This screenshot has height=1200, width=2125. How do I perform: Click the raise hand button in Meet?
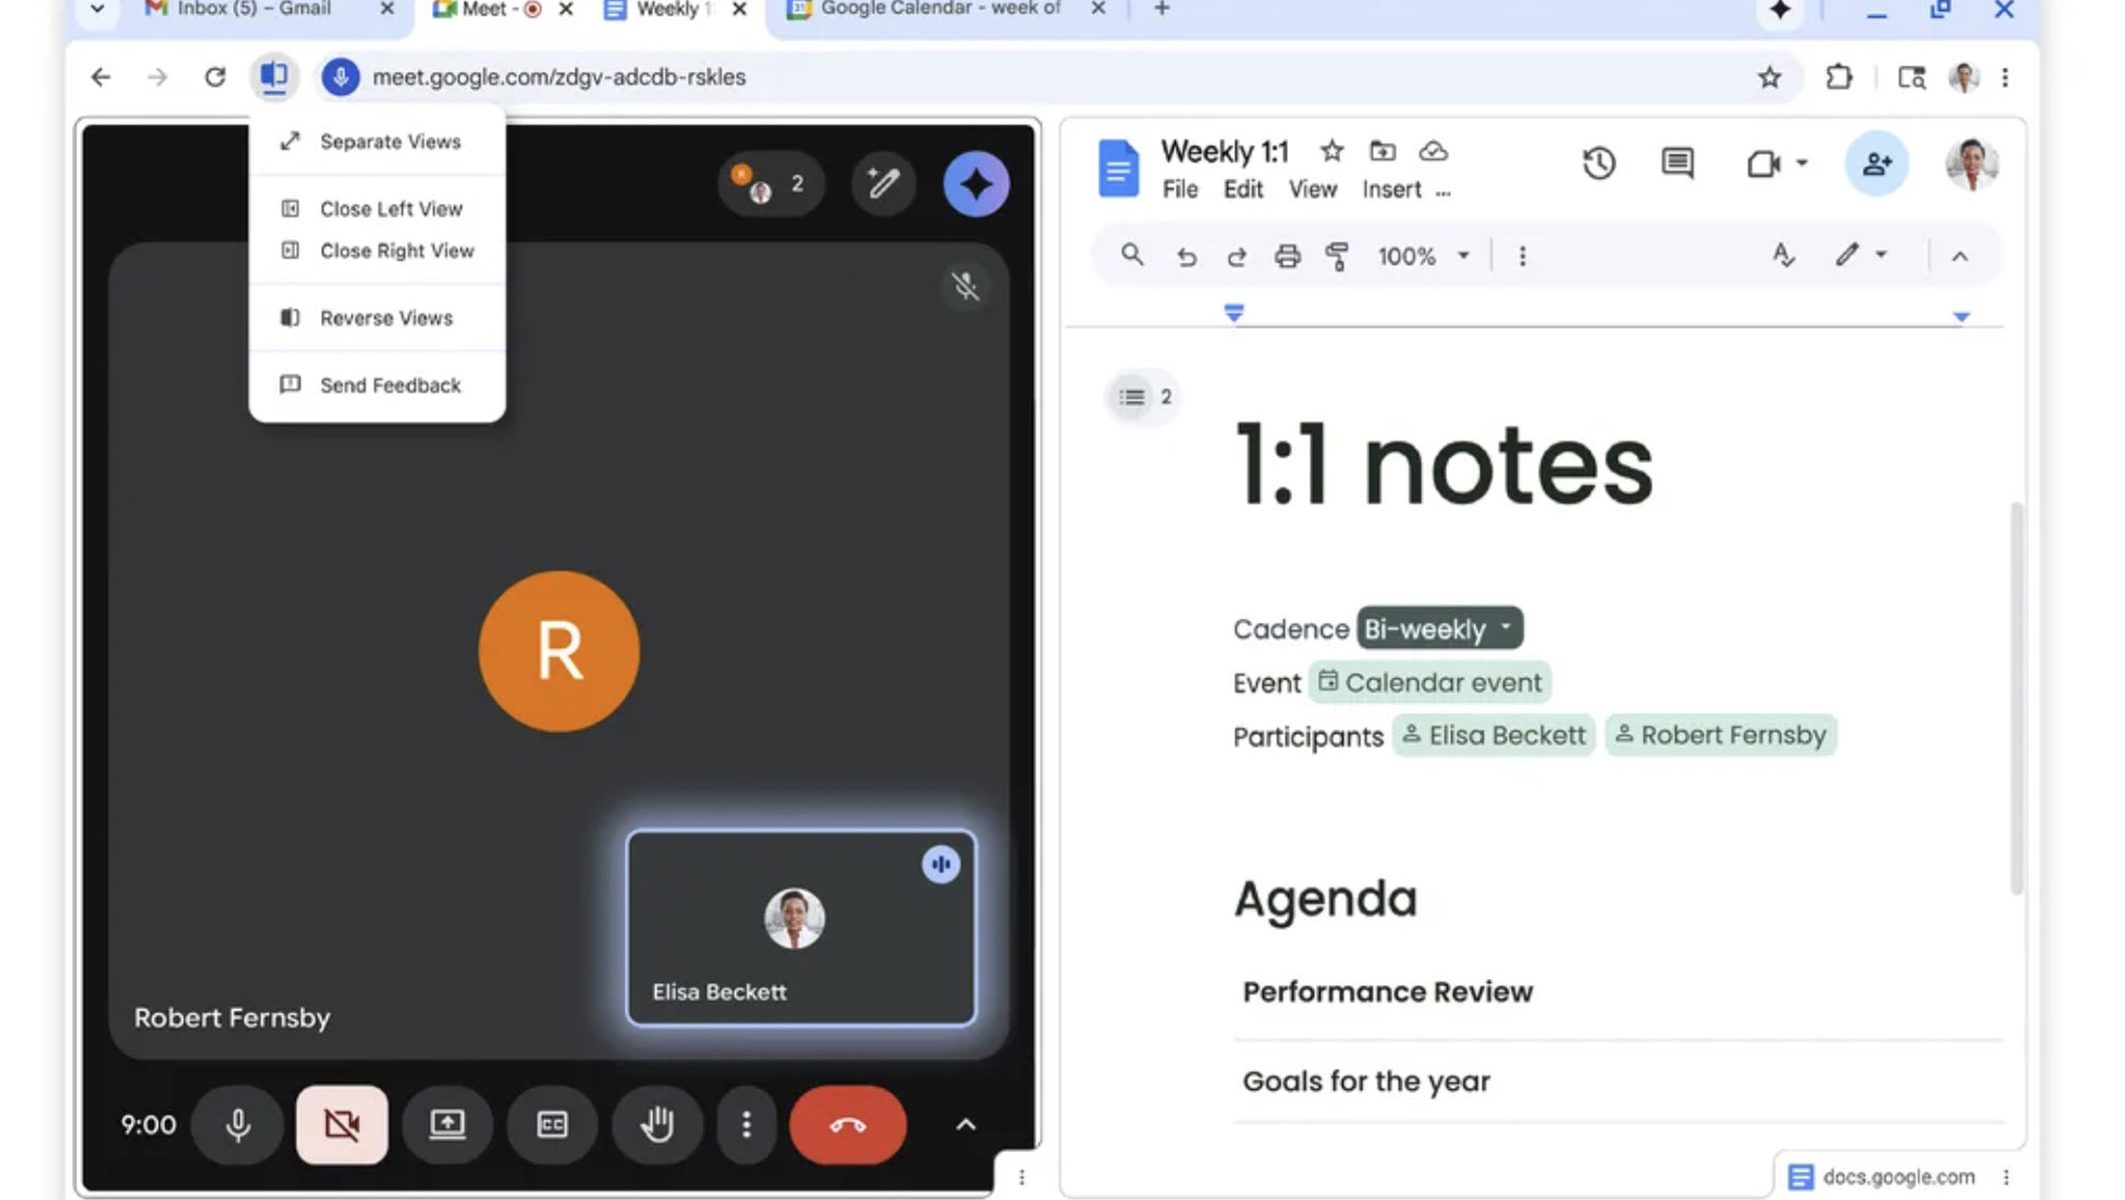point(657,1125)
